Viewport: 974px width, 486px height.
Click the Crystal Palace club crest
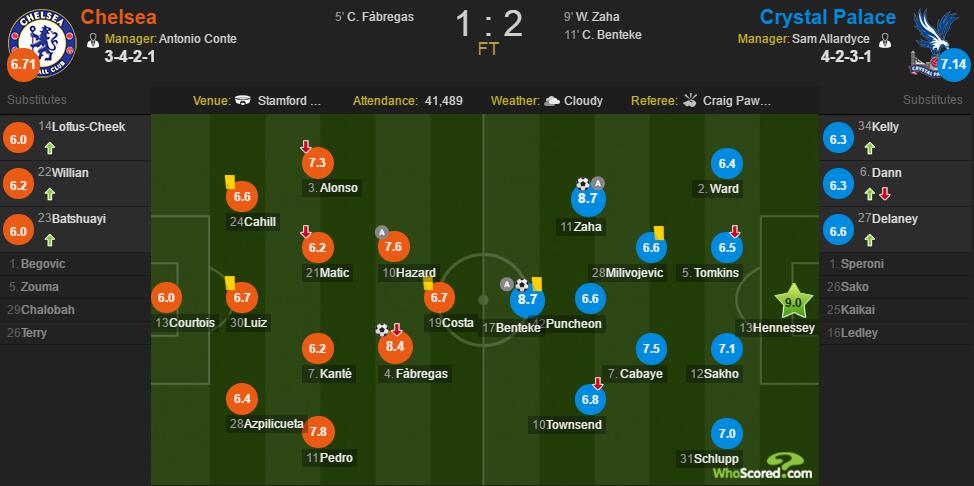click(937, 35)
